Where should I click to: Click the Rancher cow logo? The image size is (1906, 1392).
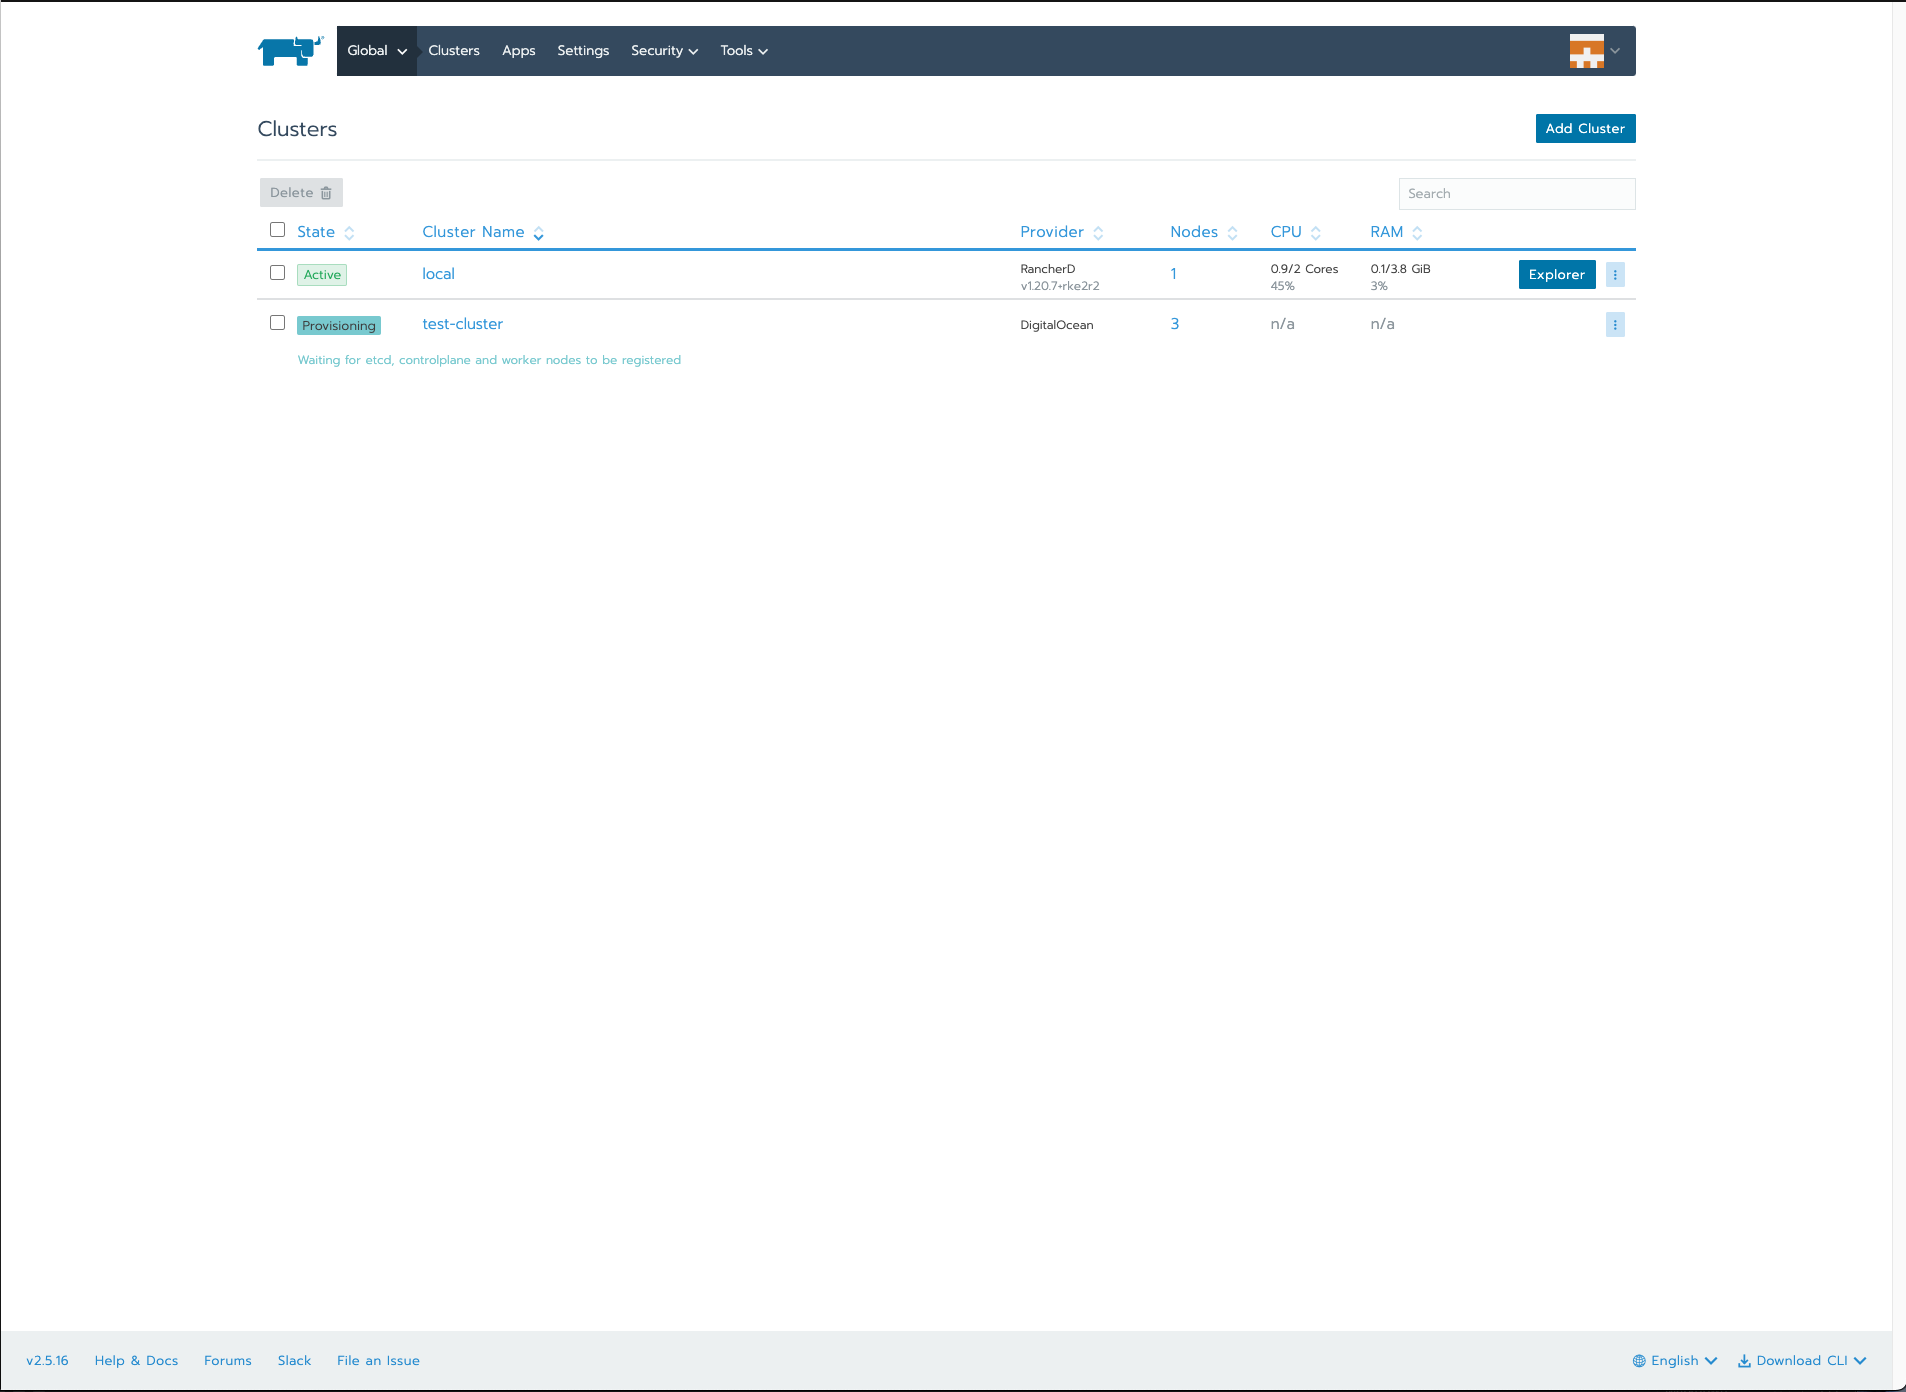(290, 51)
